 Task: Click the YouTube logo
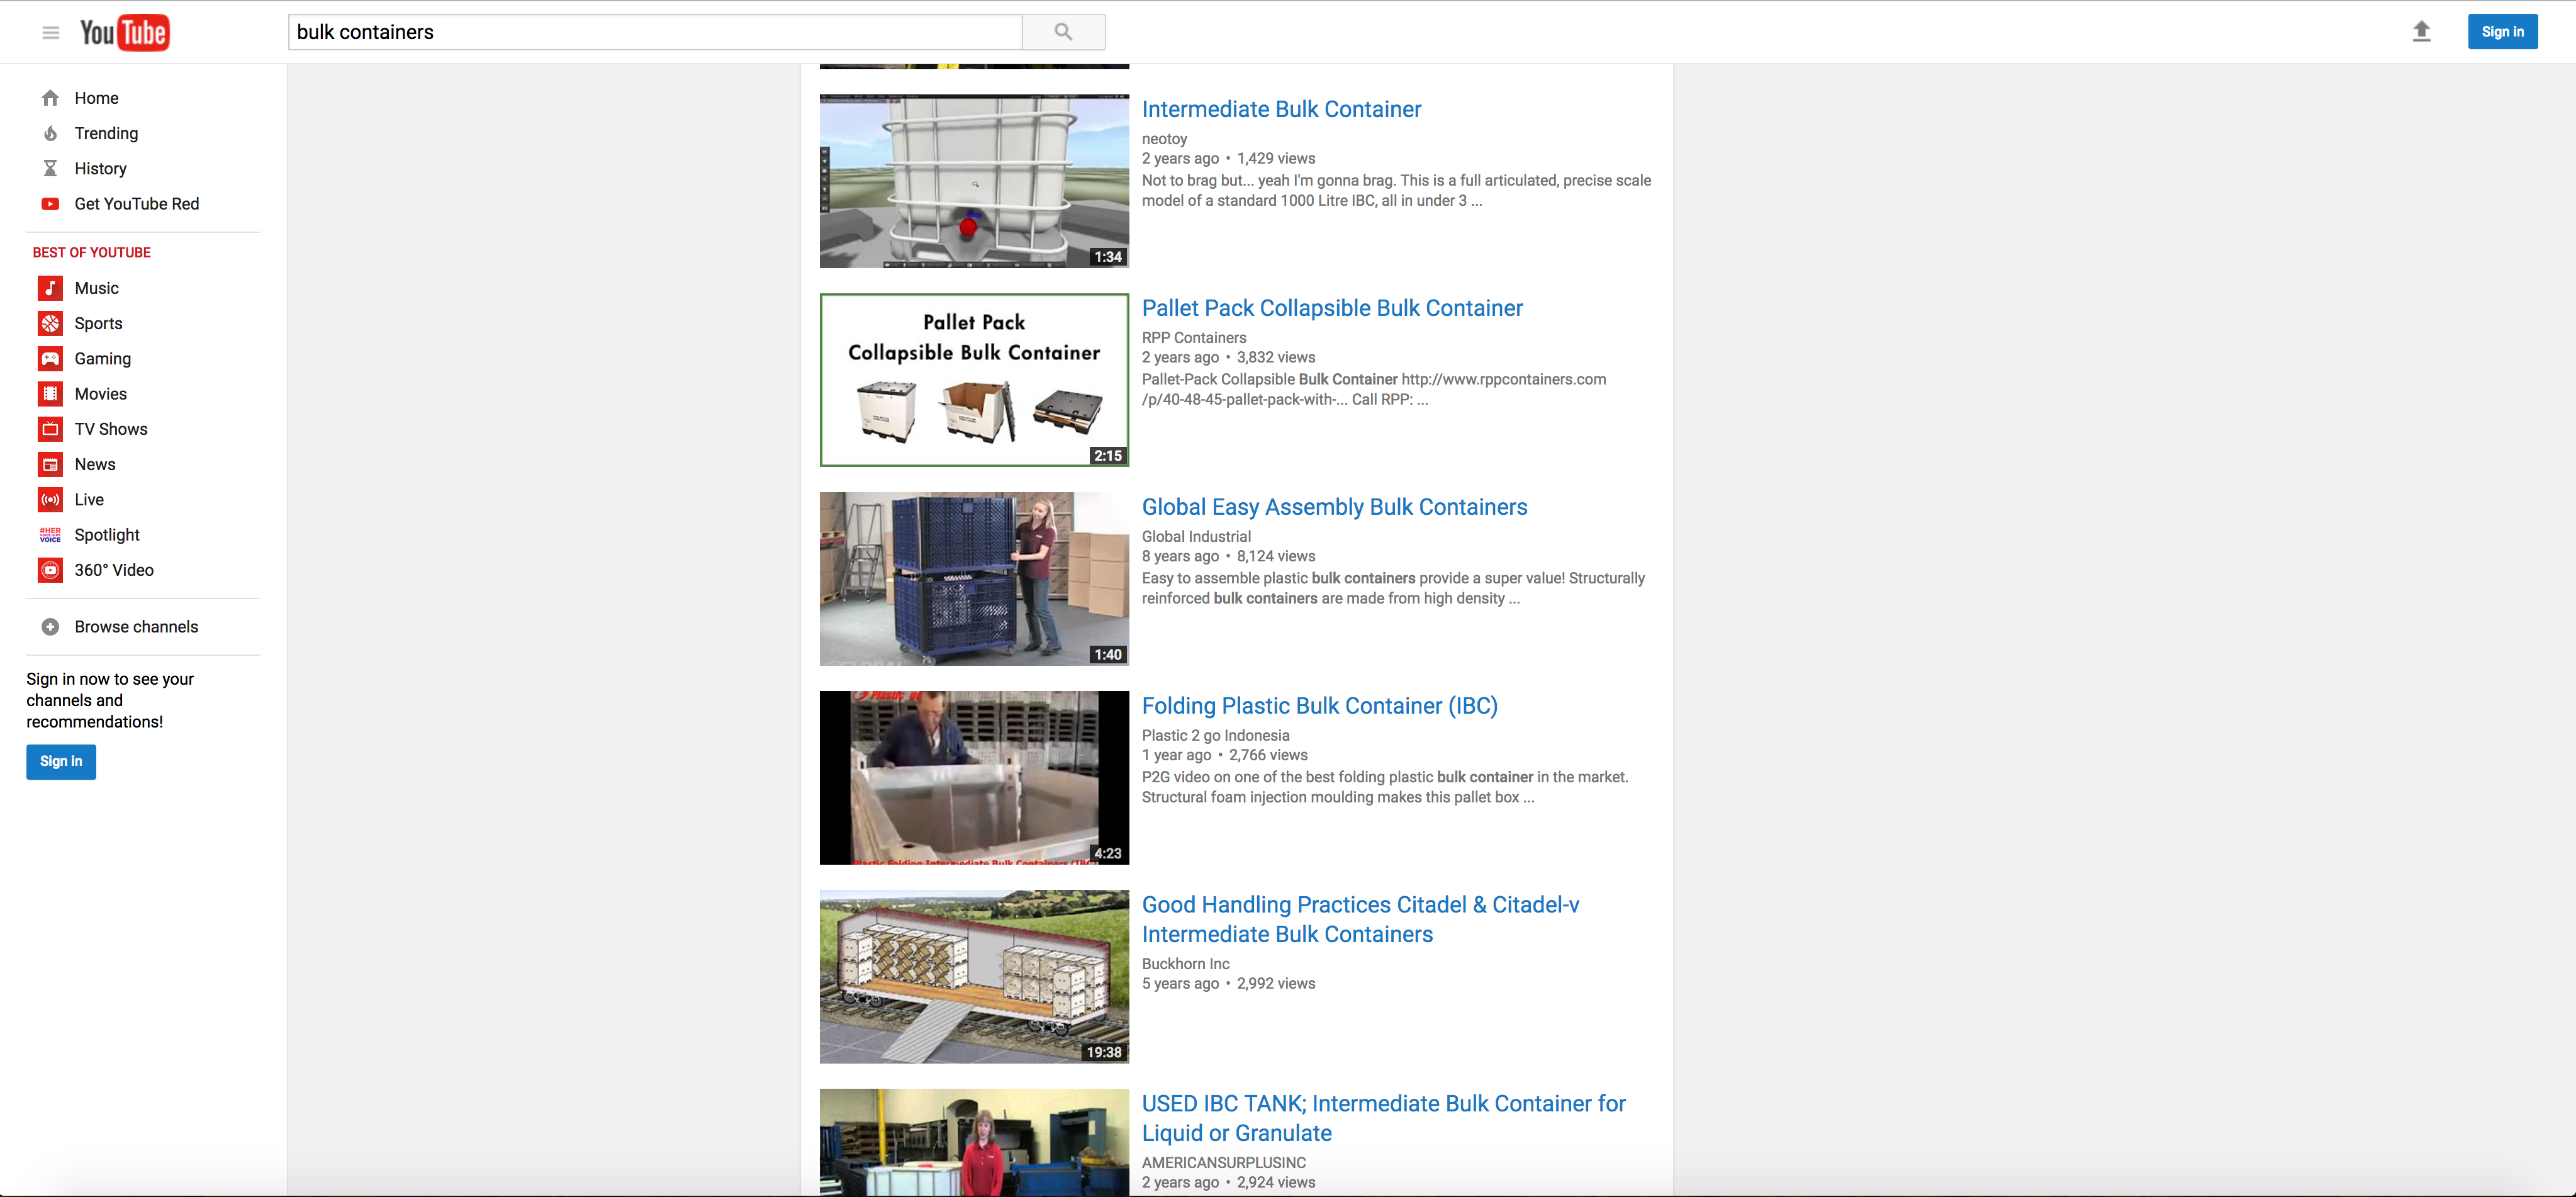coord(125,32)
